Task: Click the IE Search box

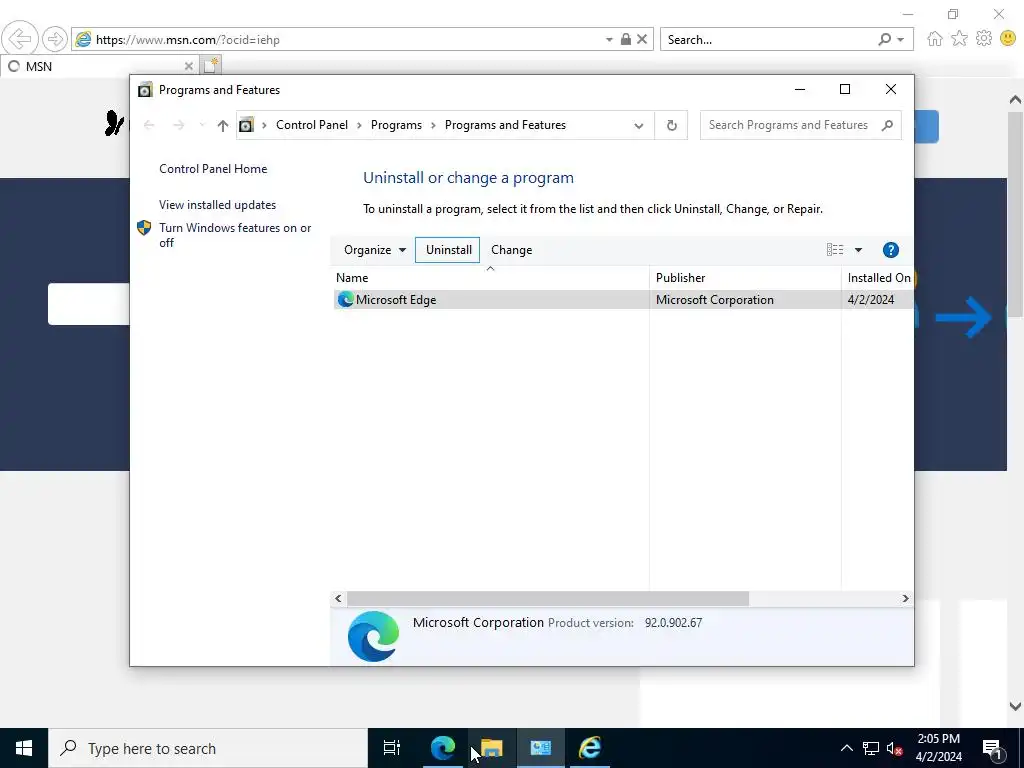Action: 767,40
